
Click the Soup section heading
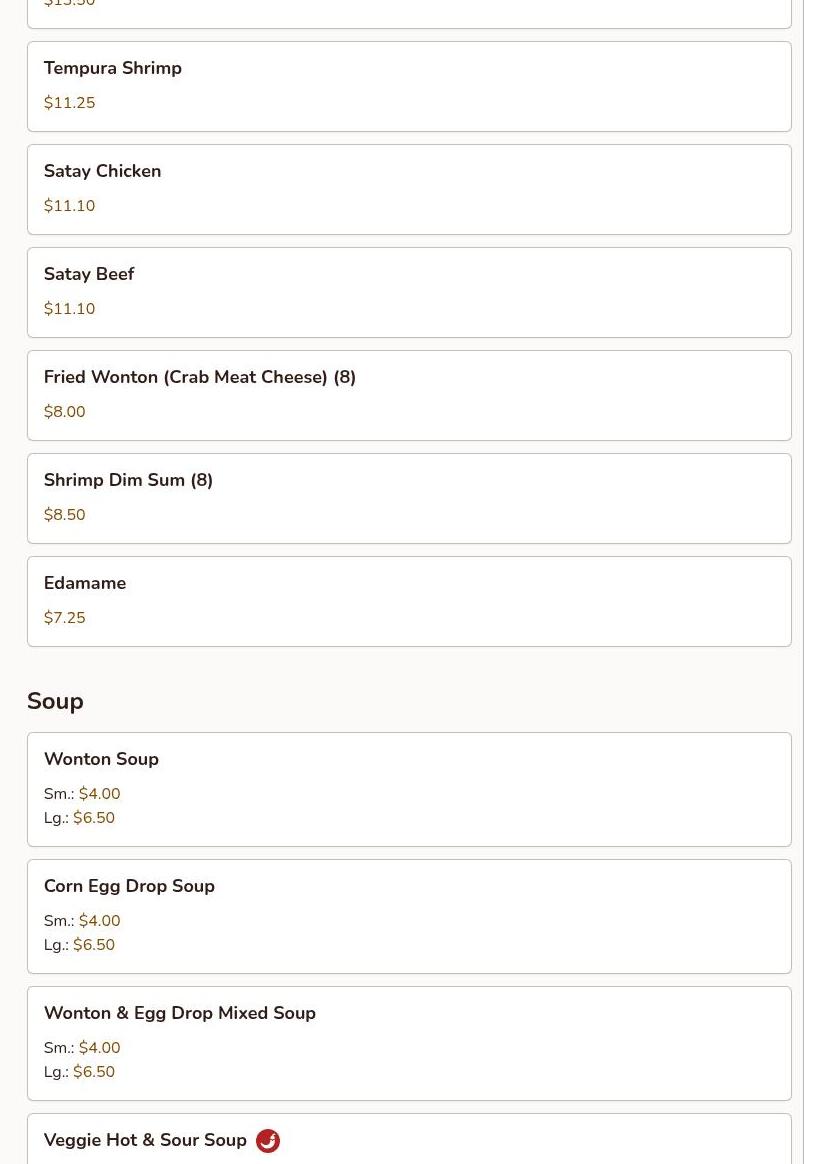(55, 701)
